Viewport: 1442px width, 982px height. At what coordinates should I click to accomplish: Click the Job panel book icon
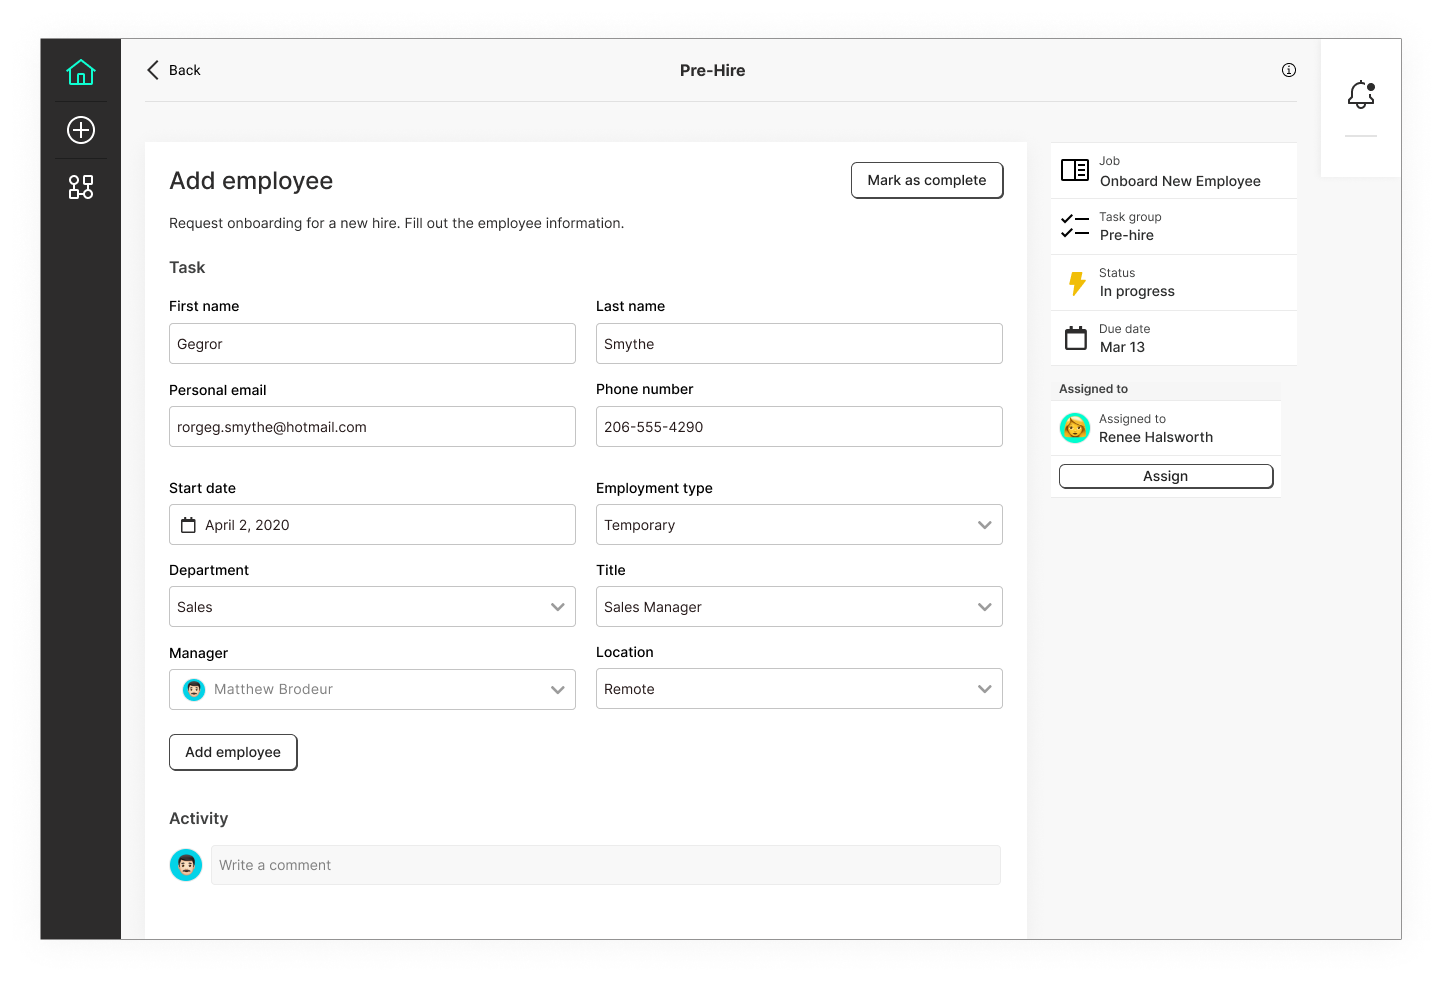[1075, 170]
